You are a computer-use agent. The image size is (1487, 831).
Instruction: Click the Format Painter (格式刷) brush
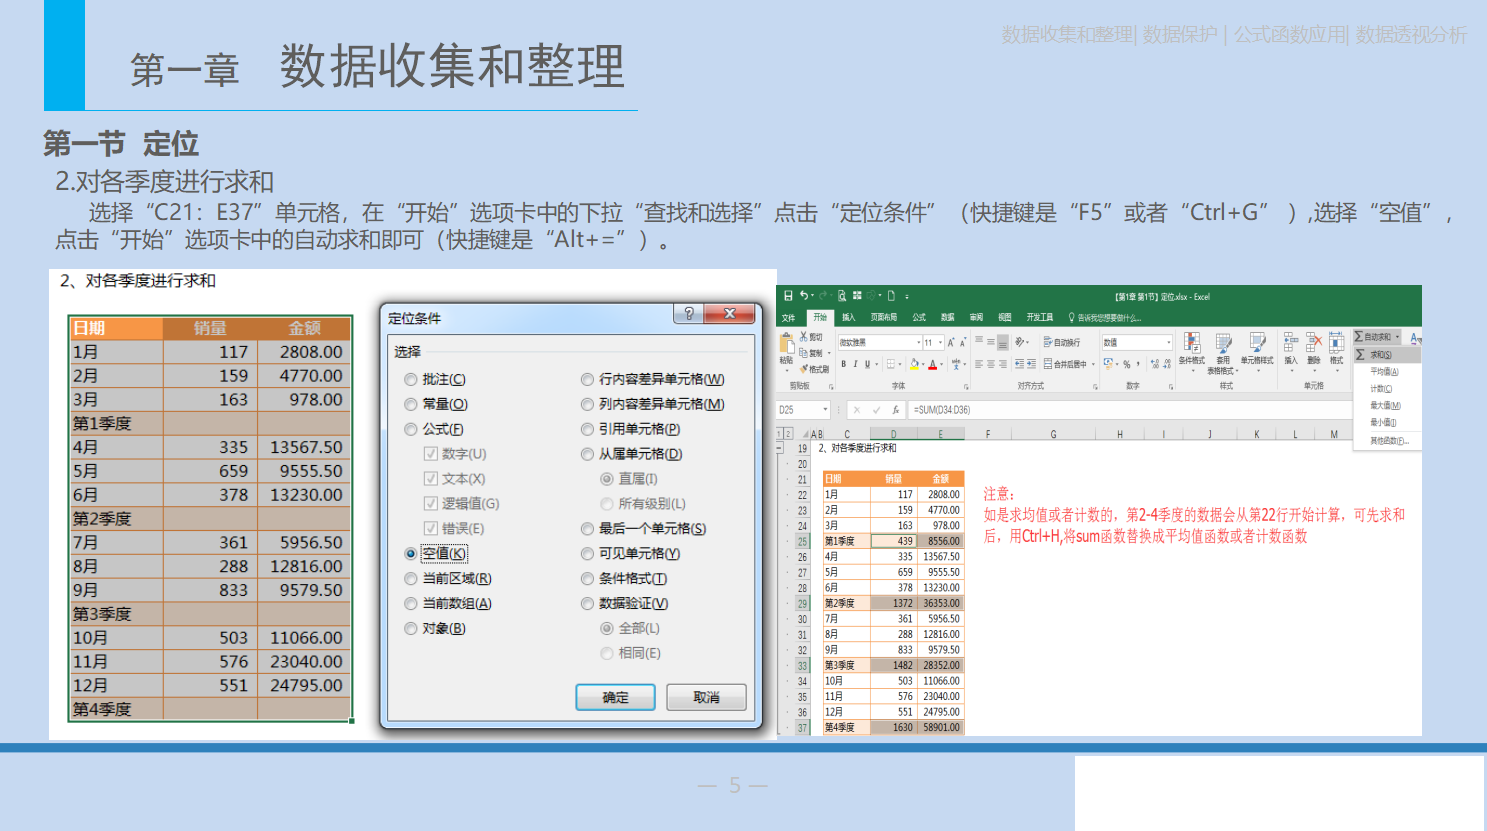click(x=803, y=369)
